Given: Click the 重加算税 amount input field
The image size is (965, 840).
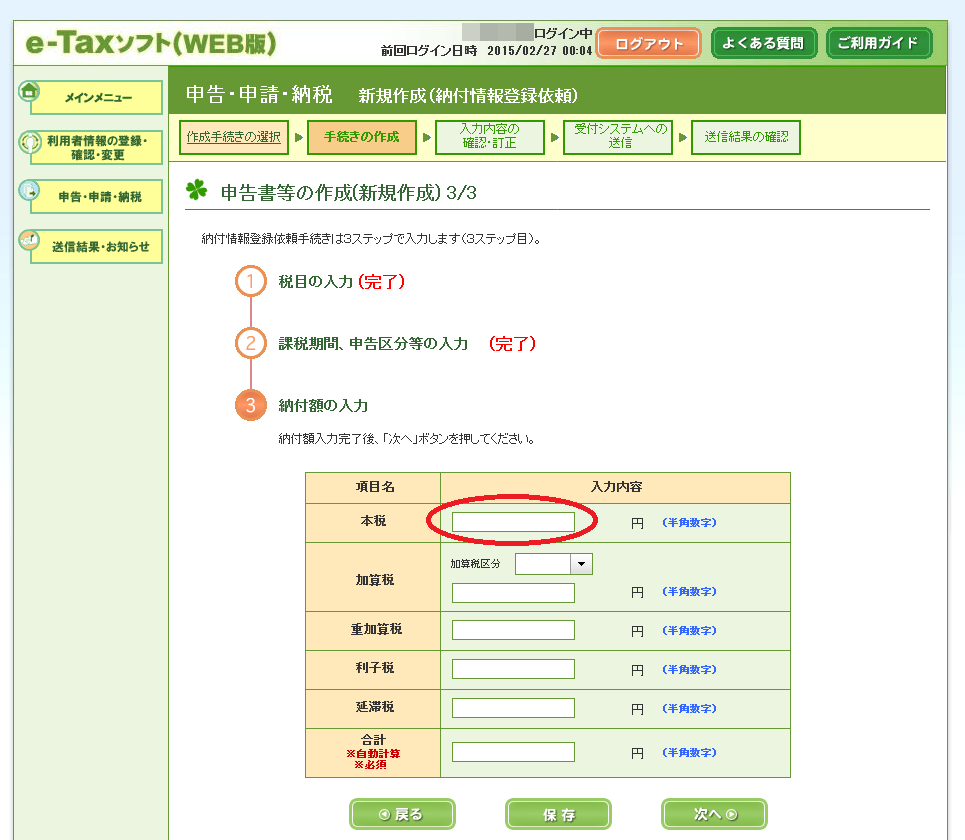Looking at the screenshot, I should click(513, 630).
